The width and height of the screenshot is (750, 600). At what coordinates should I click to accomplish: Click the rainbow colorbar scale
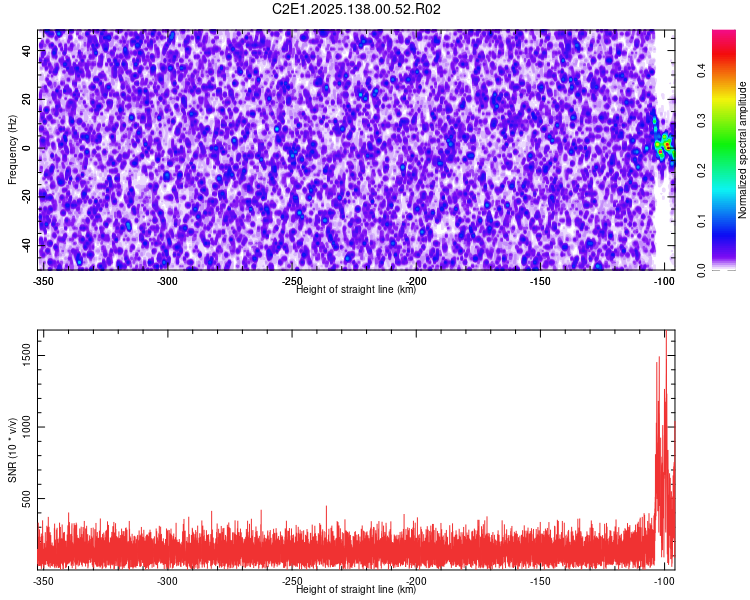coord(724,150)
